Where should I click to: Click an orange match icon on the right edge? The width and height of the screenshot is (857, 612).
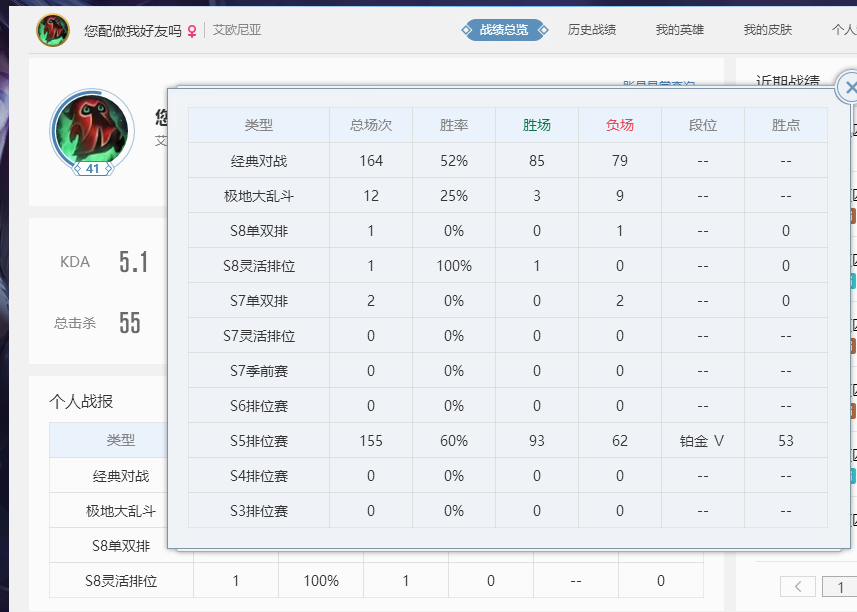[852, 217]
